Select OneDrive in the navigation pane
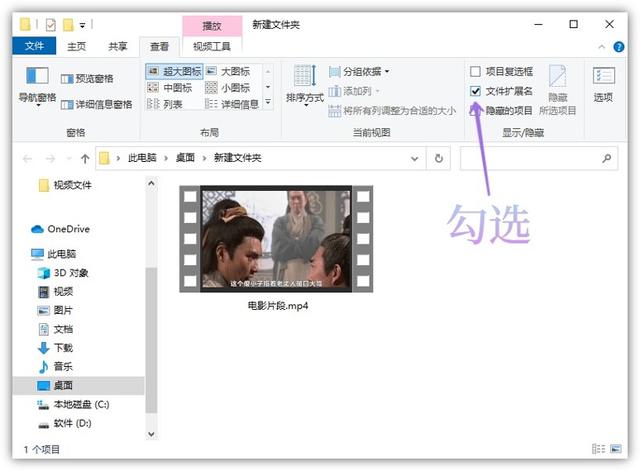The width and height of the screenshot is (640, 471). tap(60, 229)
